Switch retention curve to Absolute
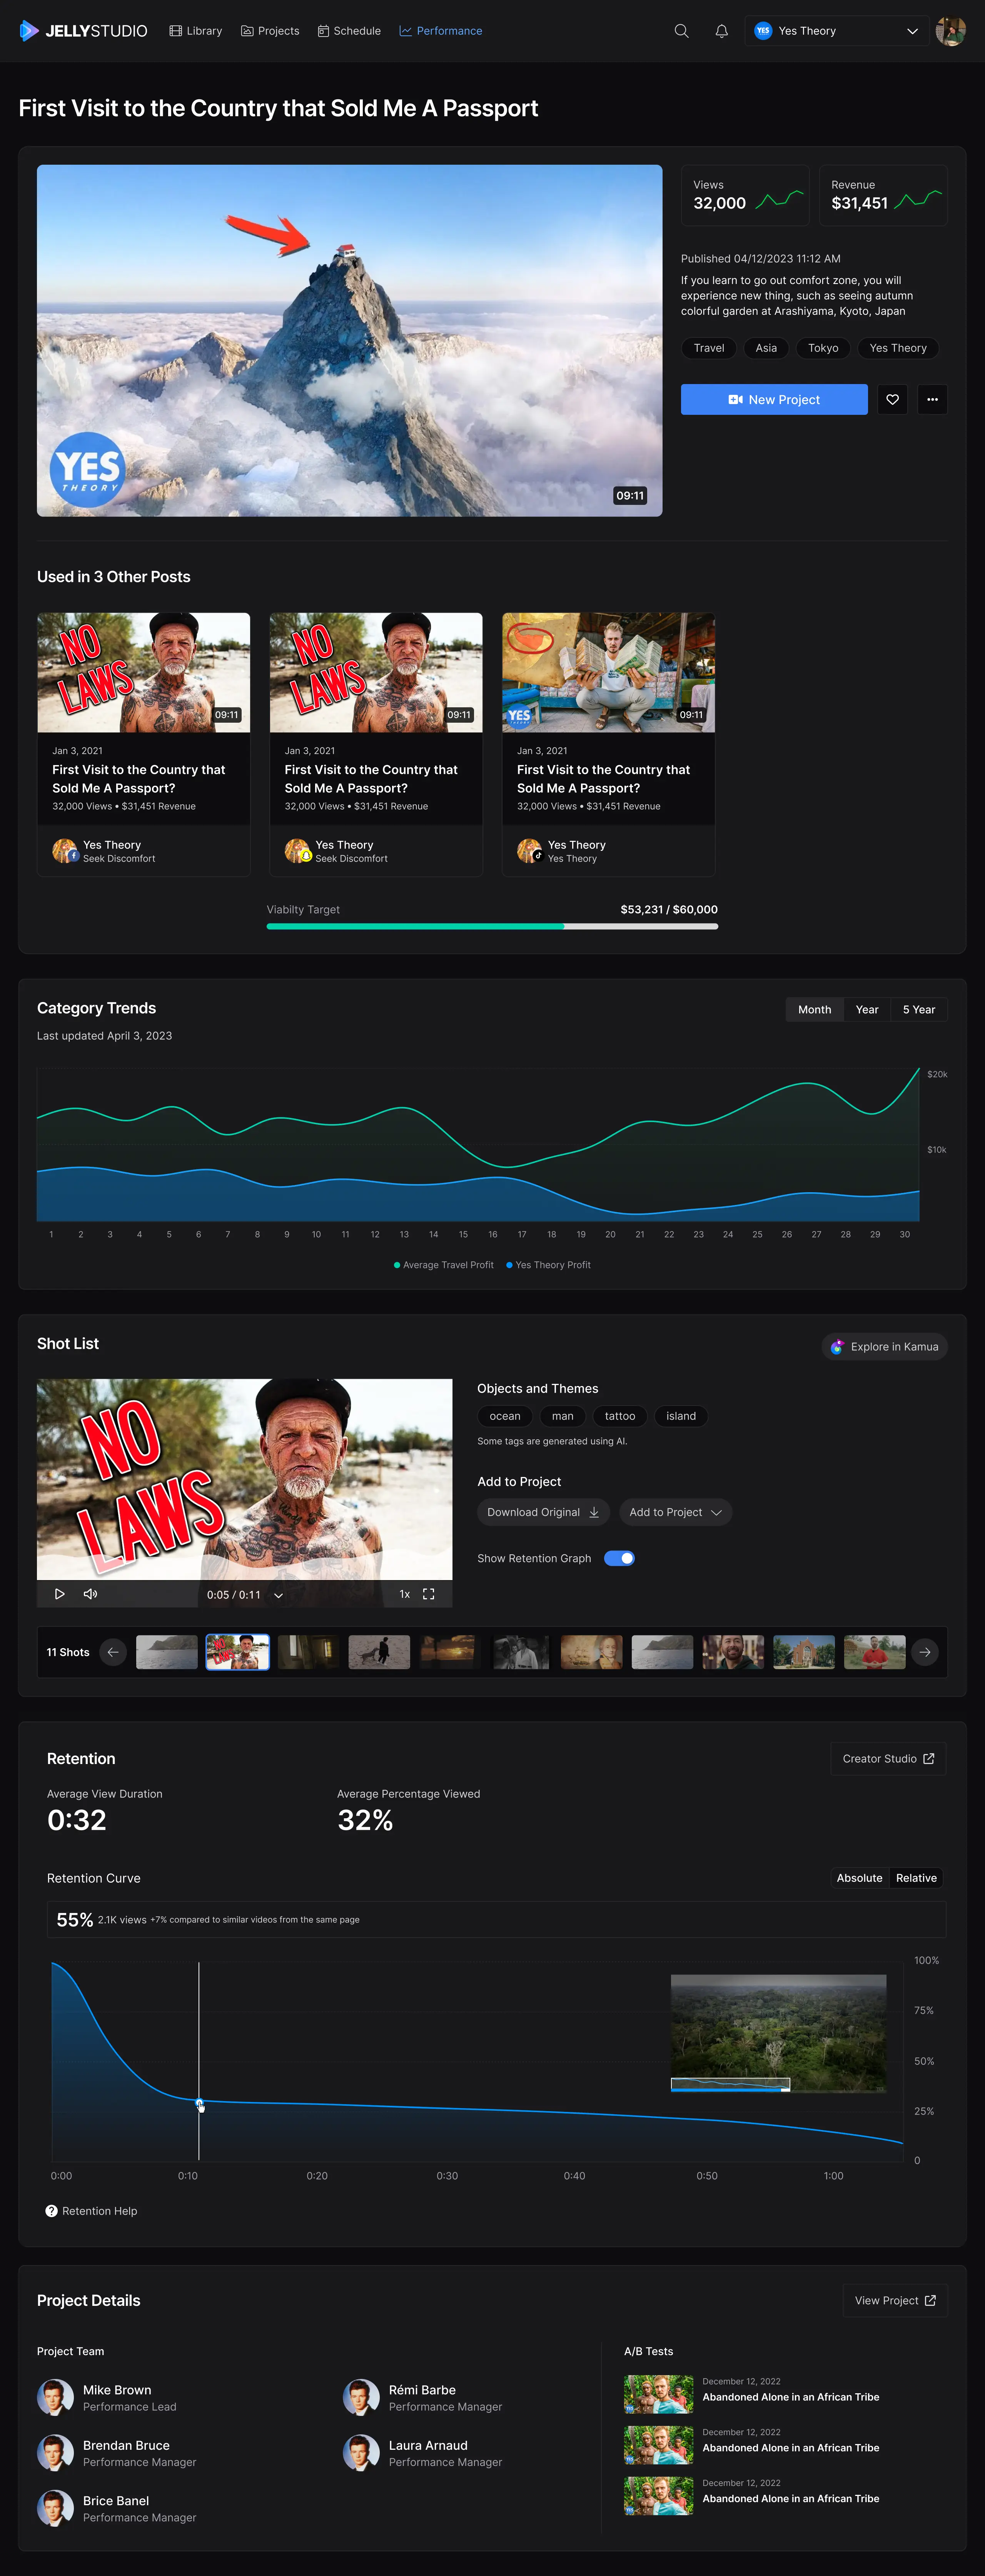The image size is (985, 2576). click(859, 1878)
